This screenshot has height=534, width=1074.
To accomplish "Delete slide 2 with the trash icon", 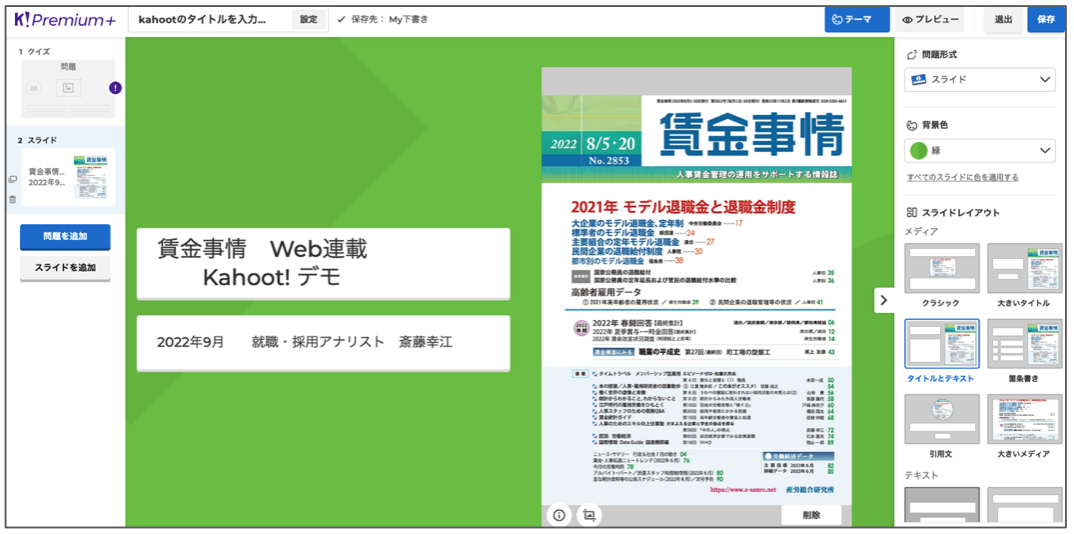I will click(12, 199).
